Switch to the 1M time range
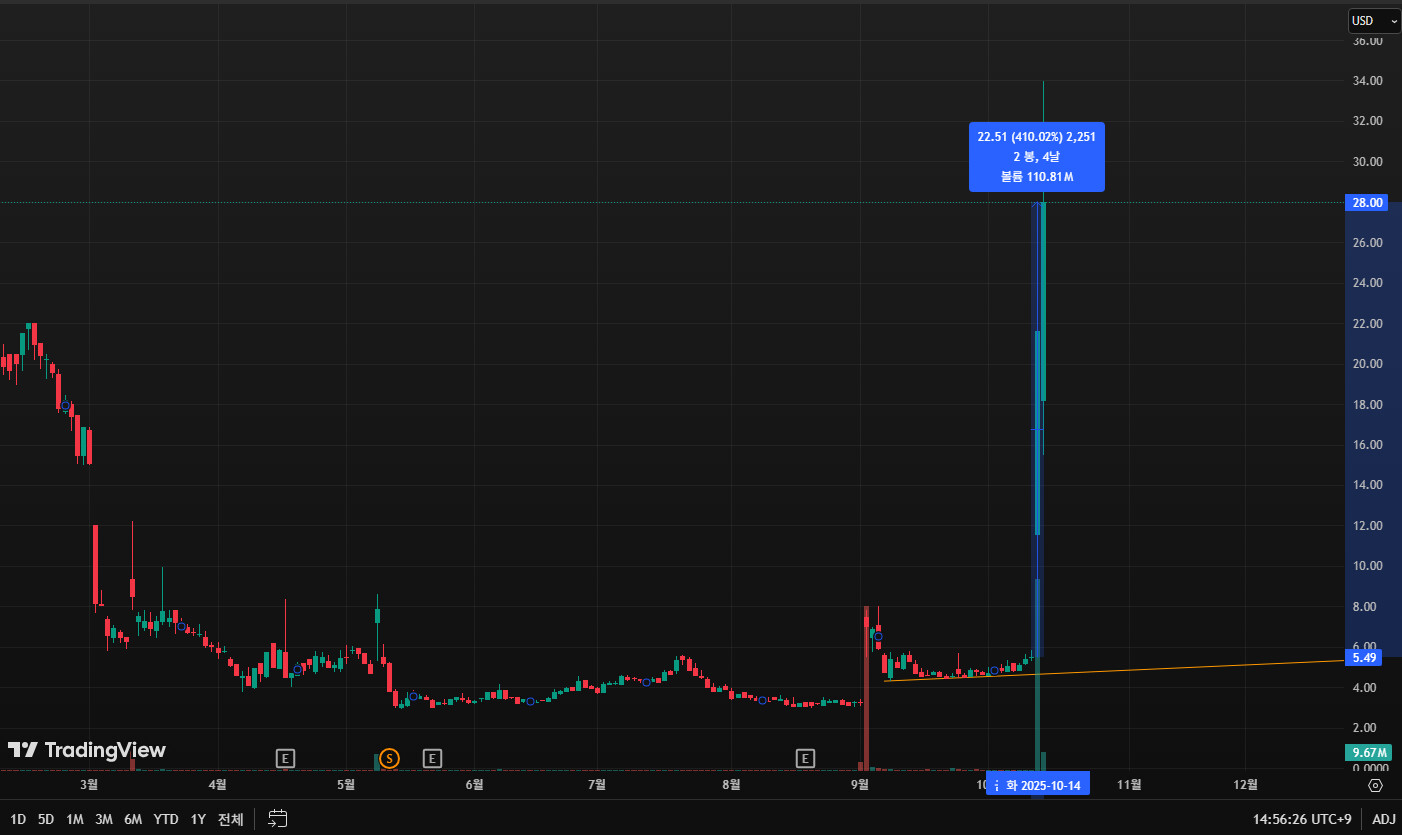Viewport: 1402px width, 835px height. (x=75, y=819)
